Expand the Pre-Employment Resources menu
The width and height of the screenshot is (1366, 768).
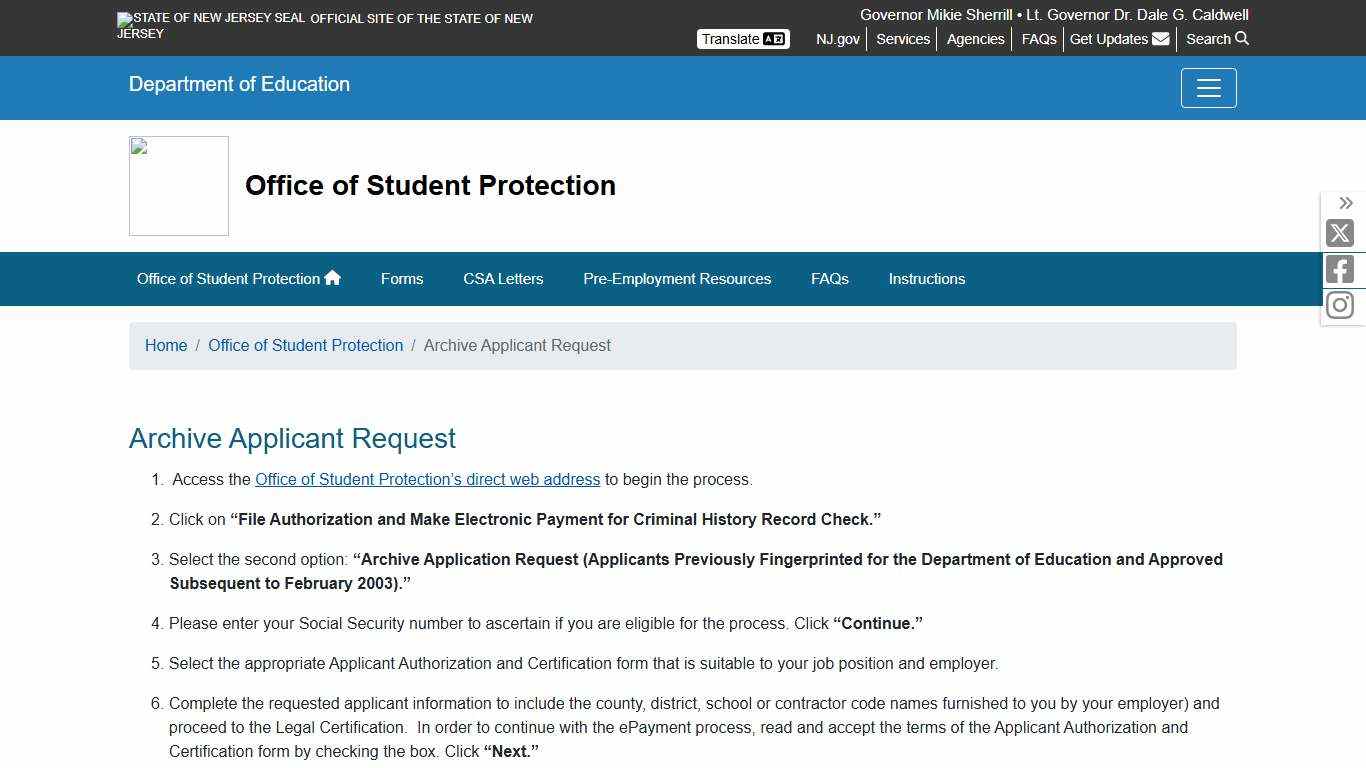tap(677, 279)
